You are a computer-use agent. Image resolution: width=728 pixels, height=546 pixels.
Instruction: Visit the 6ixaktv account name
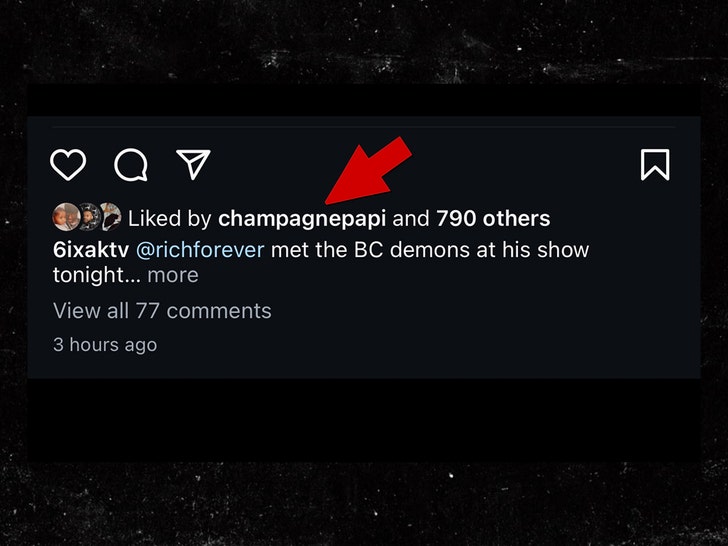pos(91,250)
